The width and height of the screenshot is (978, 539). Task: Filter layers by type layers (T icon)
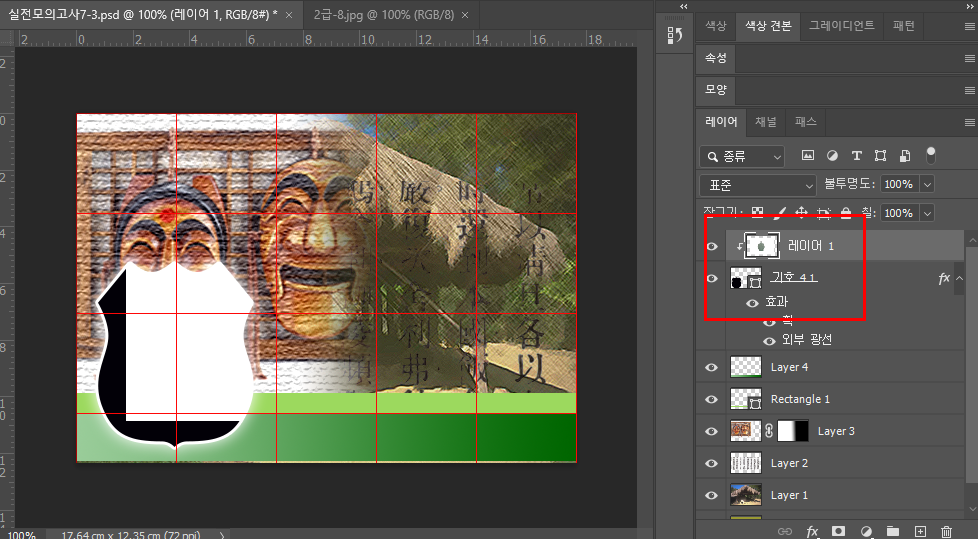click(856, 156)
